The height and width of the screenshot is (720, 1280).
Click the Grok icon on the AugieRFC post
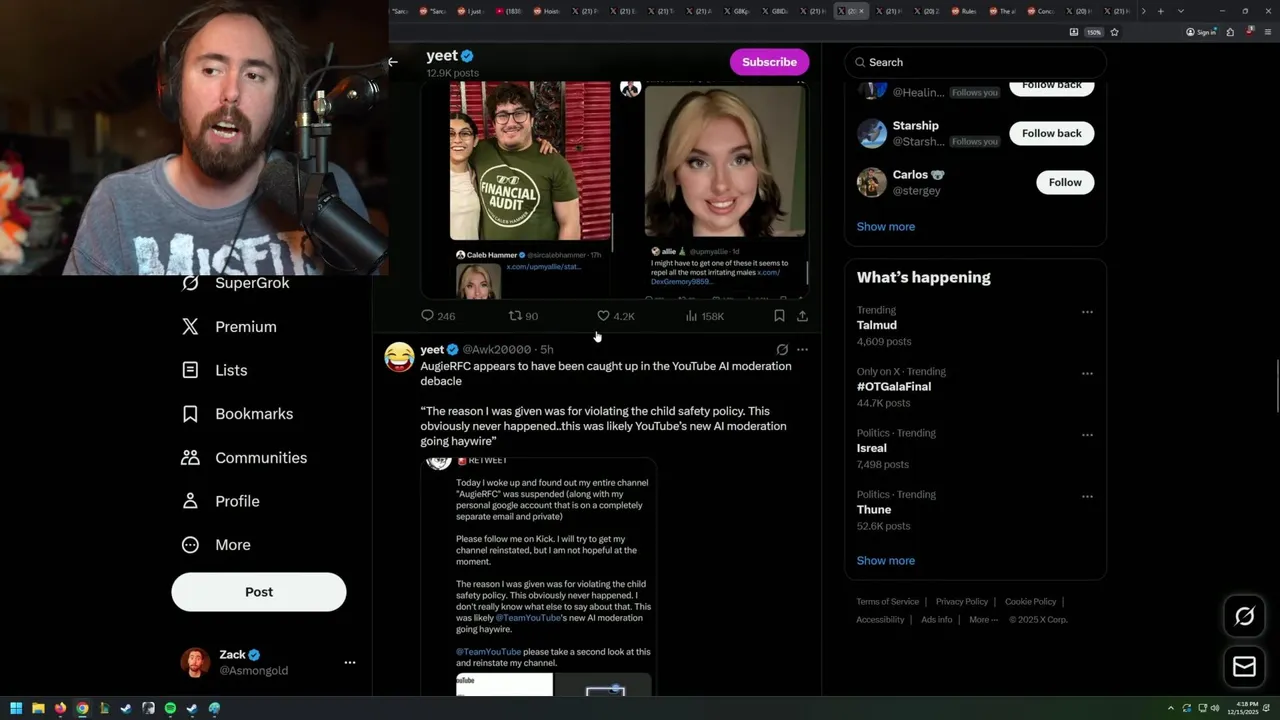(x=782, y=350)
